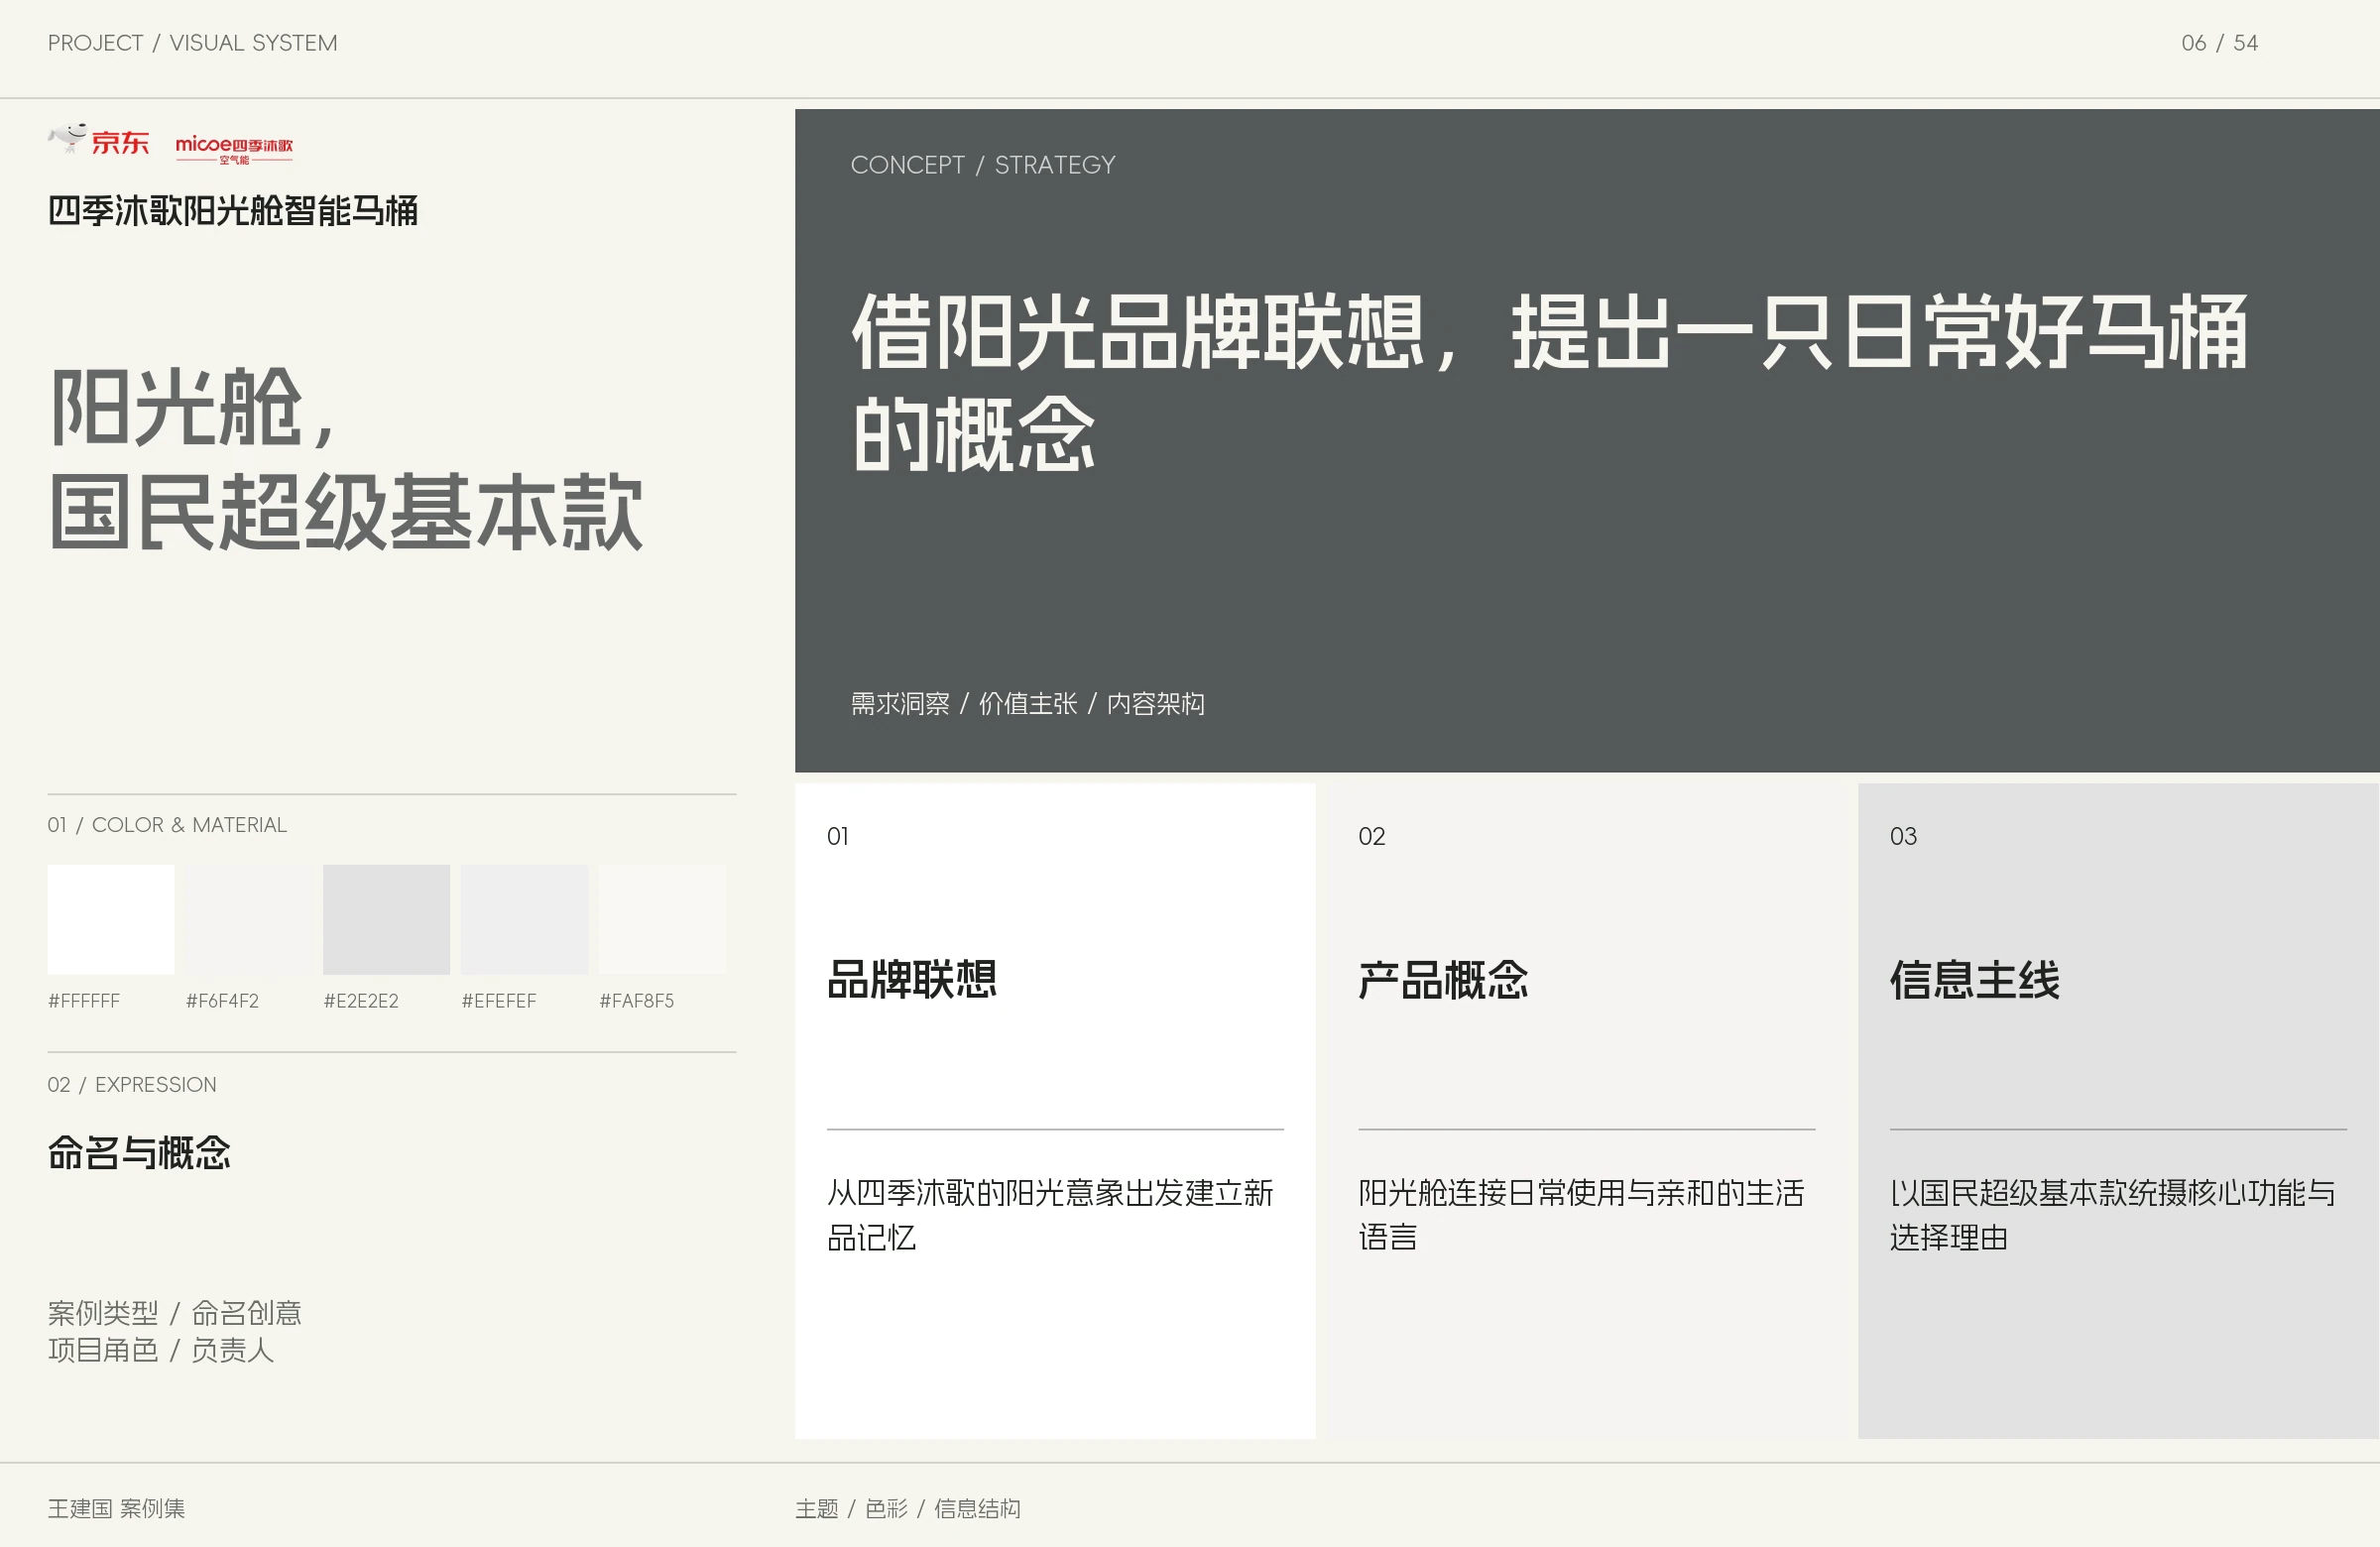Click the #E2E2E2 hex code label
The width and height of the screenshot is (2380, 1547).
point(361,1001)
